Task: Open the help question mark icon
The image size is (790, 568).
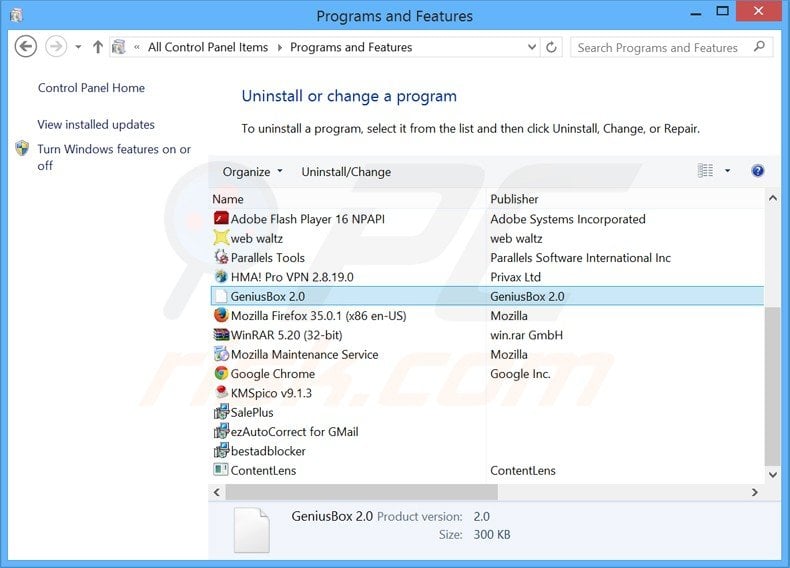Action: 757,171
